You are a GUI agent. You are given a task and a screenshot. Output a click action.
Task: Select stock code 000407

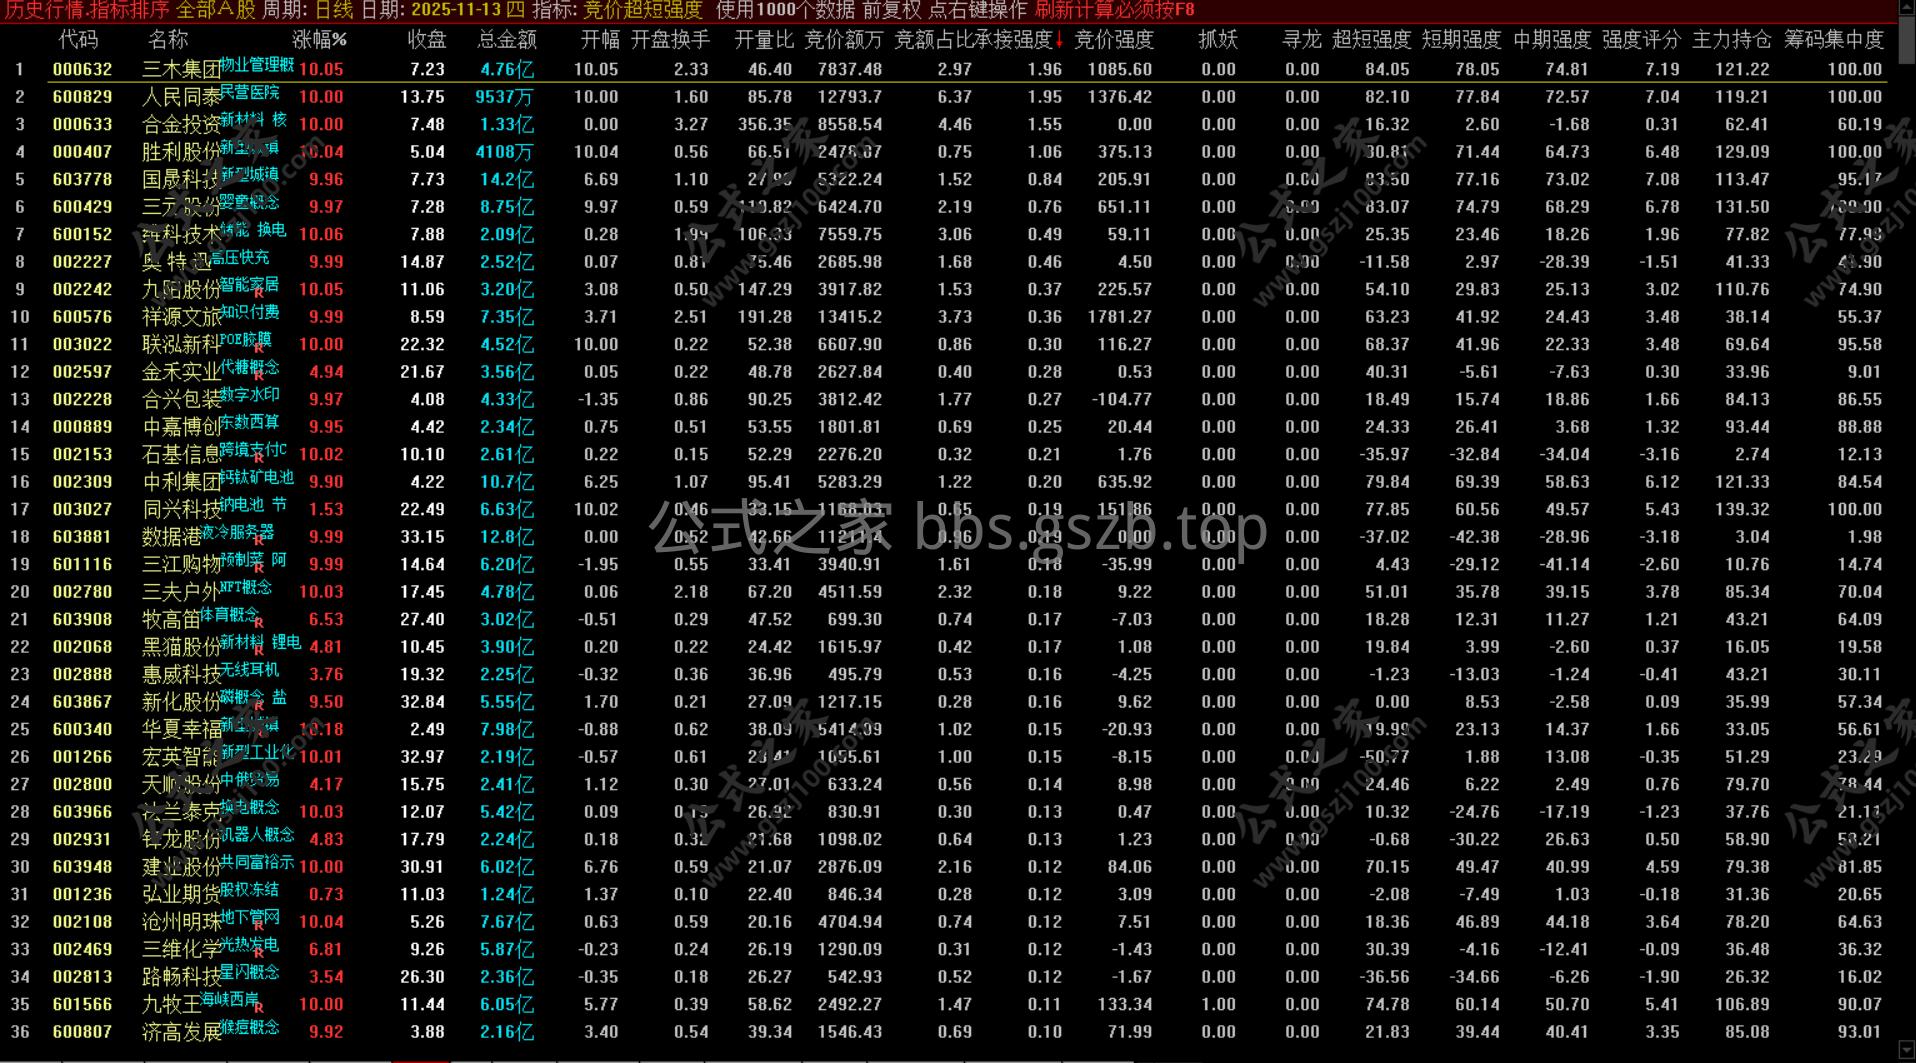[x=82, y=152]
